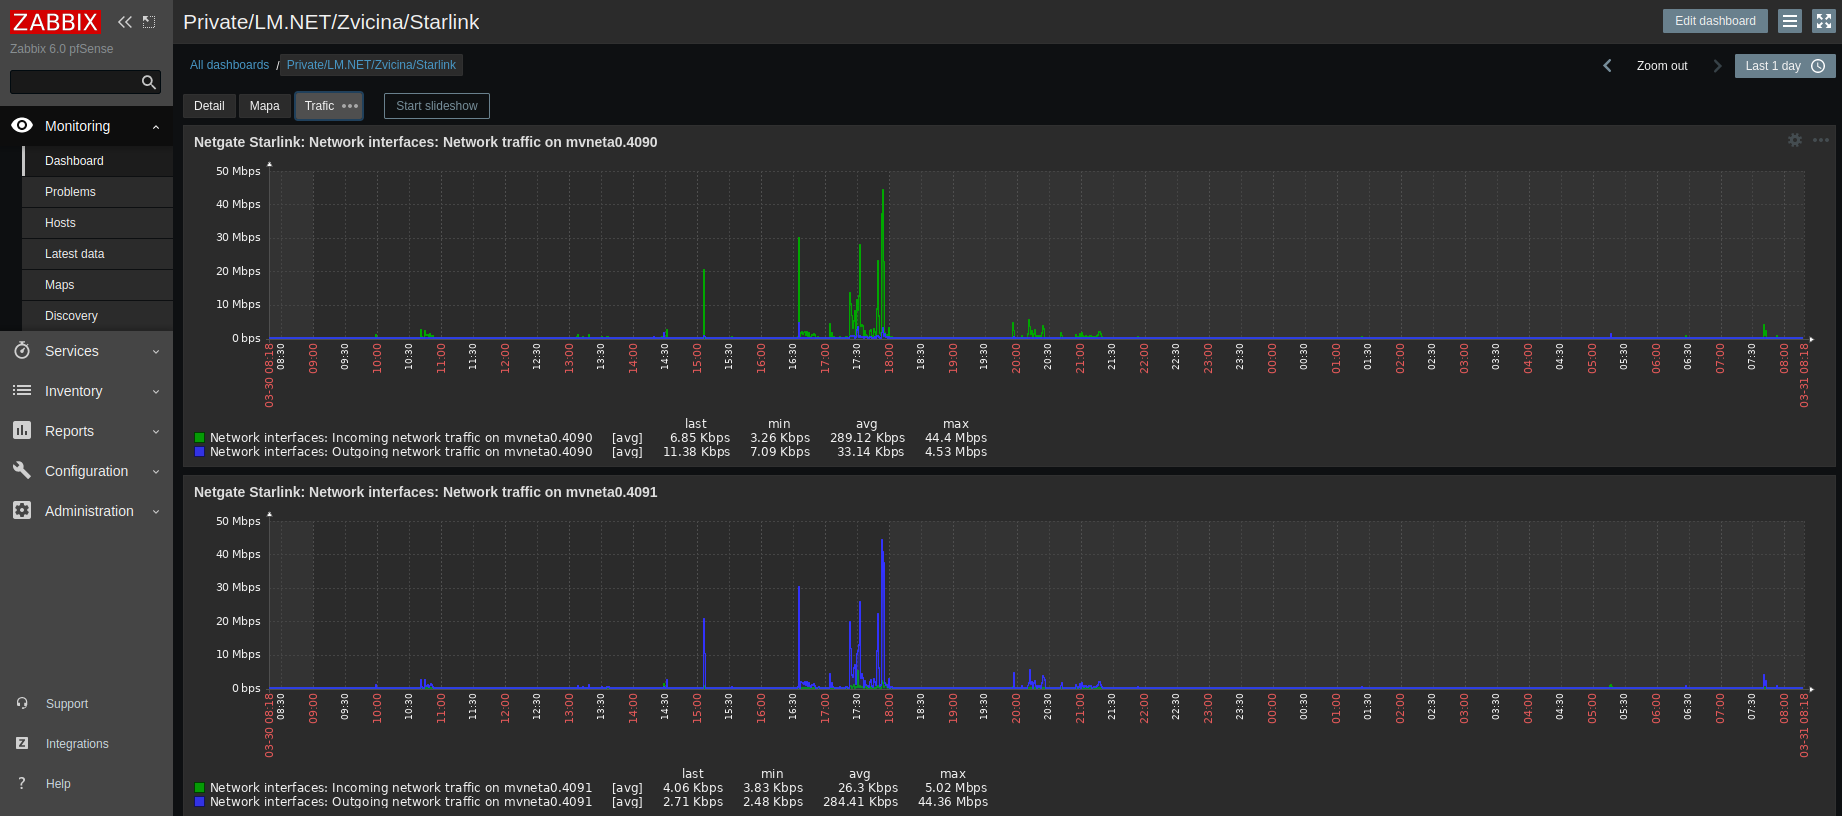1842x816 pixels.
Task: Click green Incoming legend swatch for mvneta0.4090
Action: coord(200,438)
